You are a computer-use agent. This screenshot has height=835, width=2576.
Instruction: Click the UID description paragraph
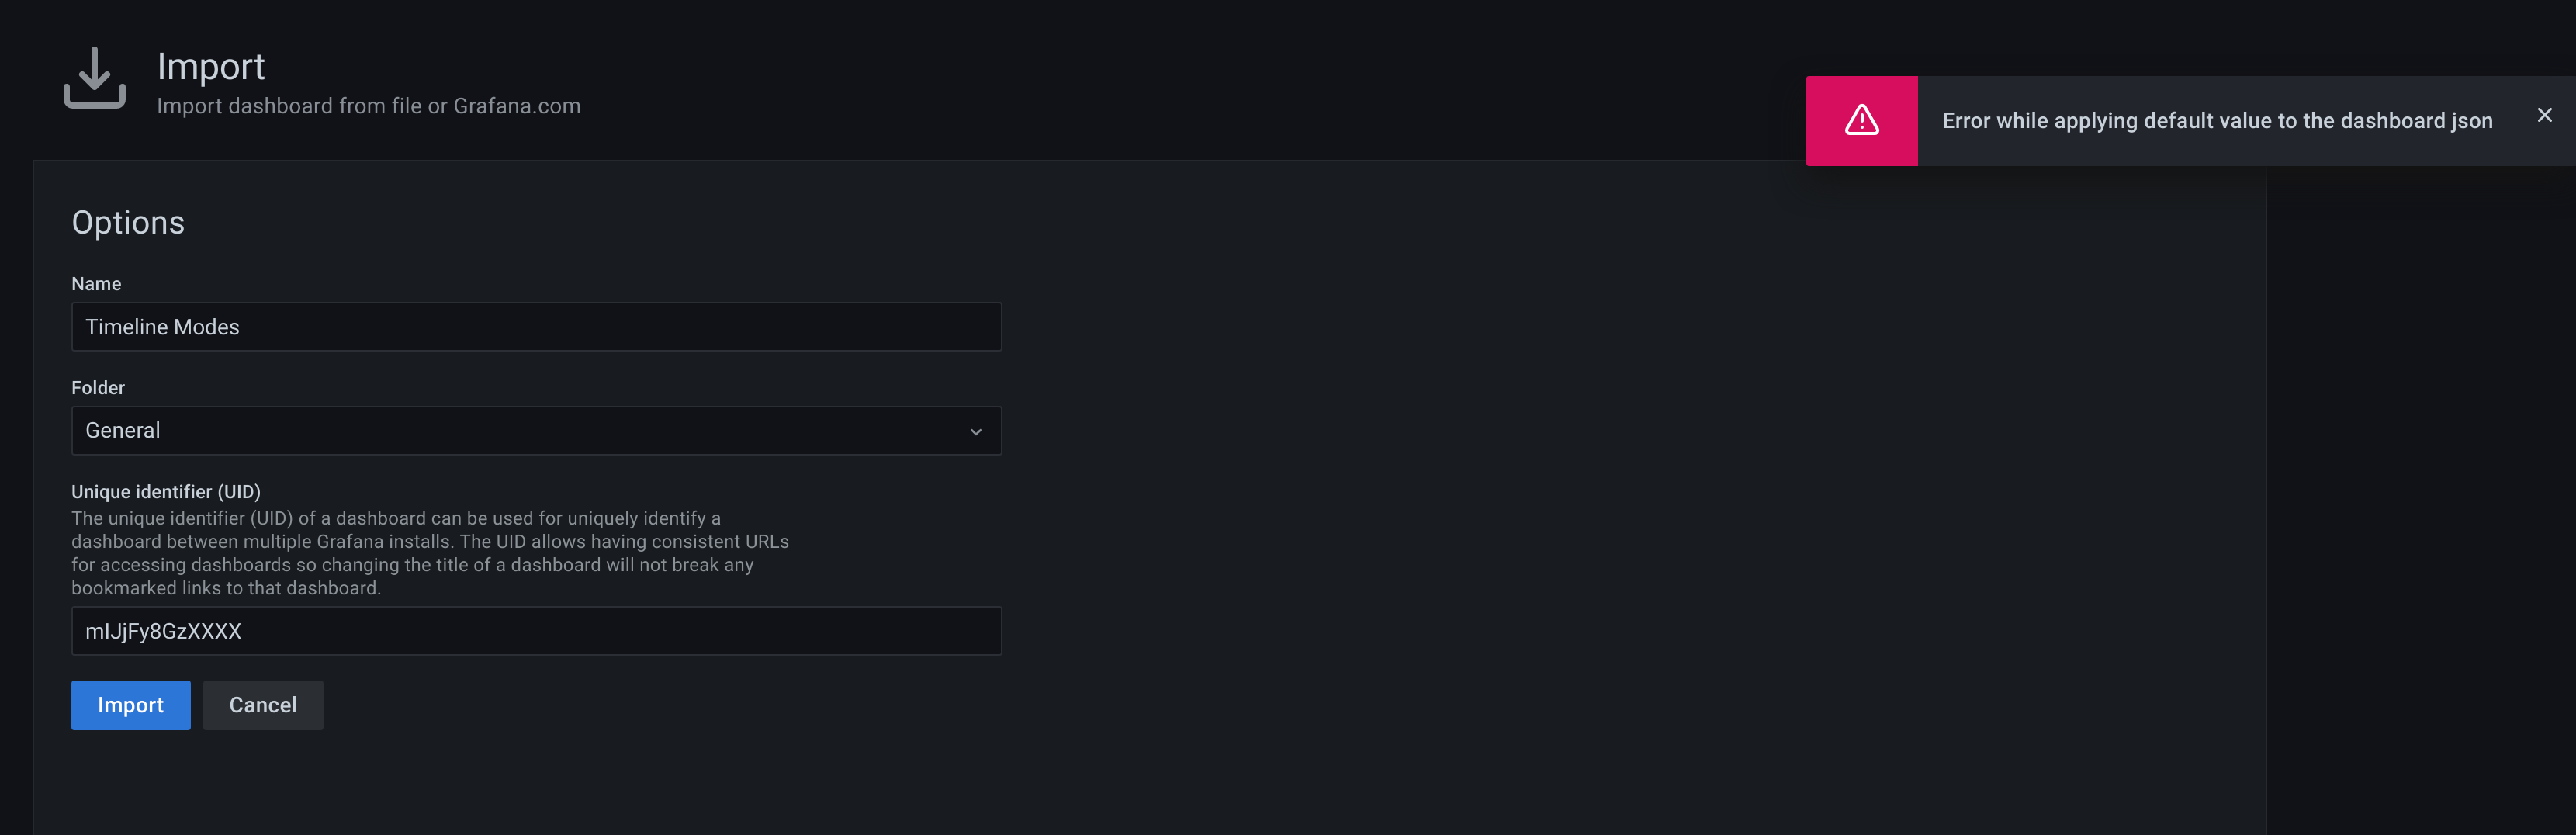(430, 553)
